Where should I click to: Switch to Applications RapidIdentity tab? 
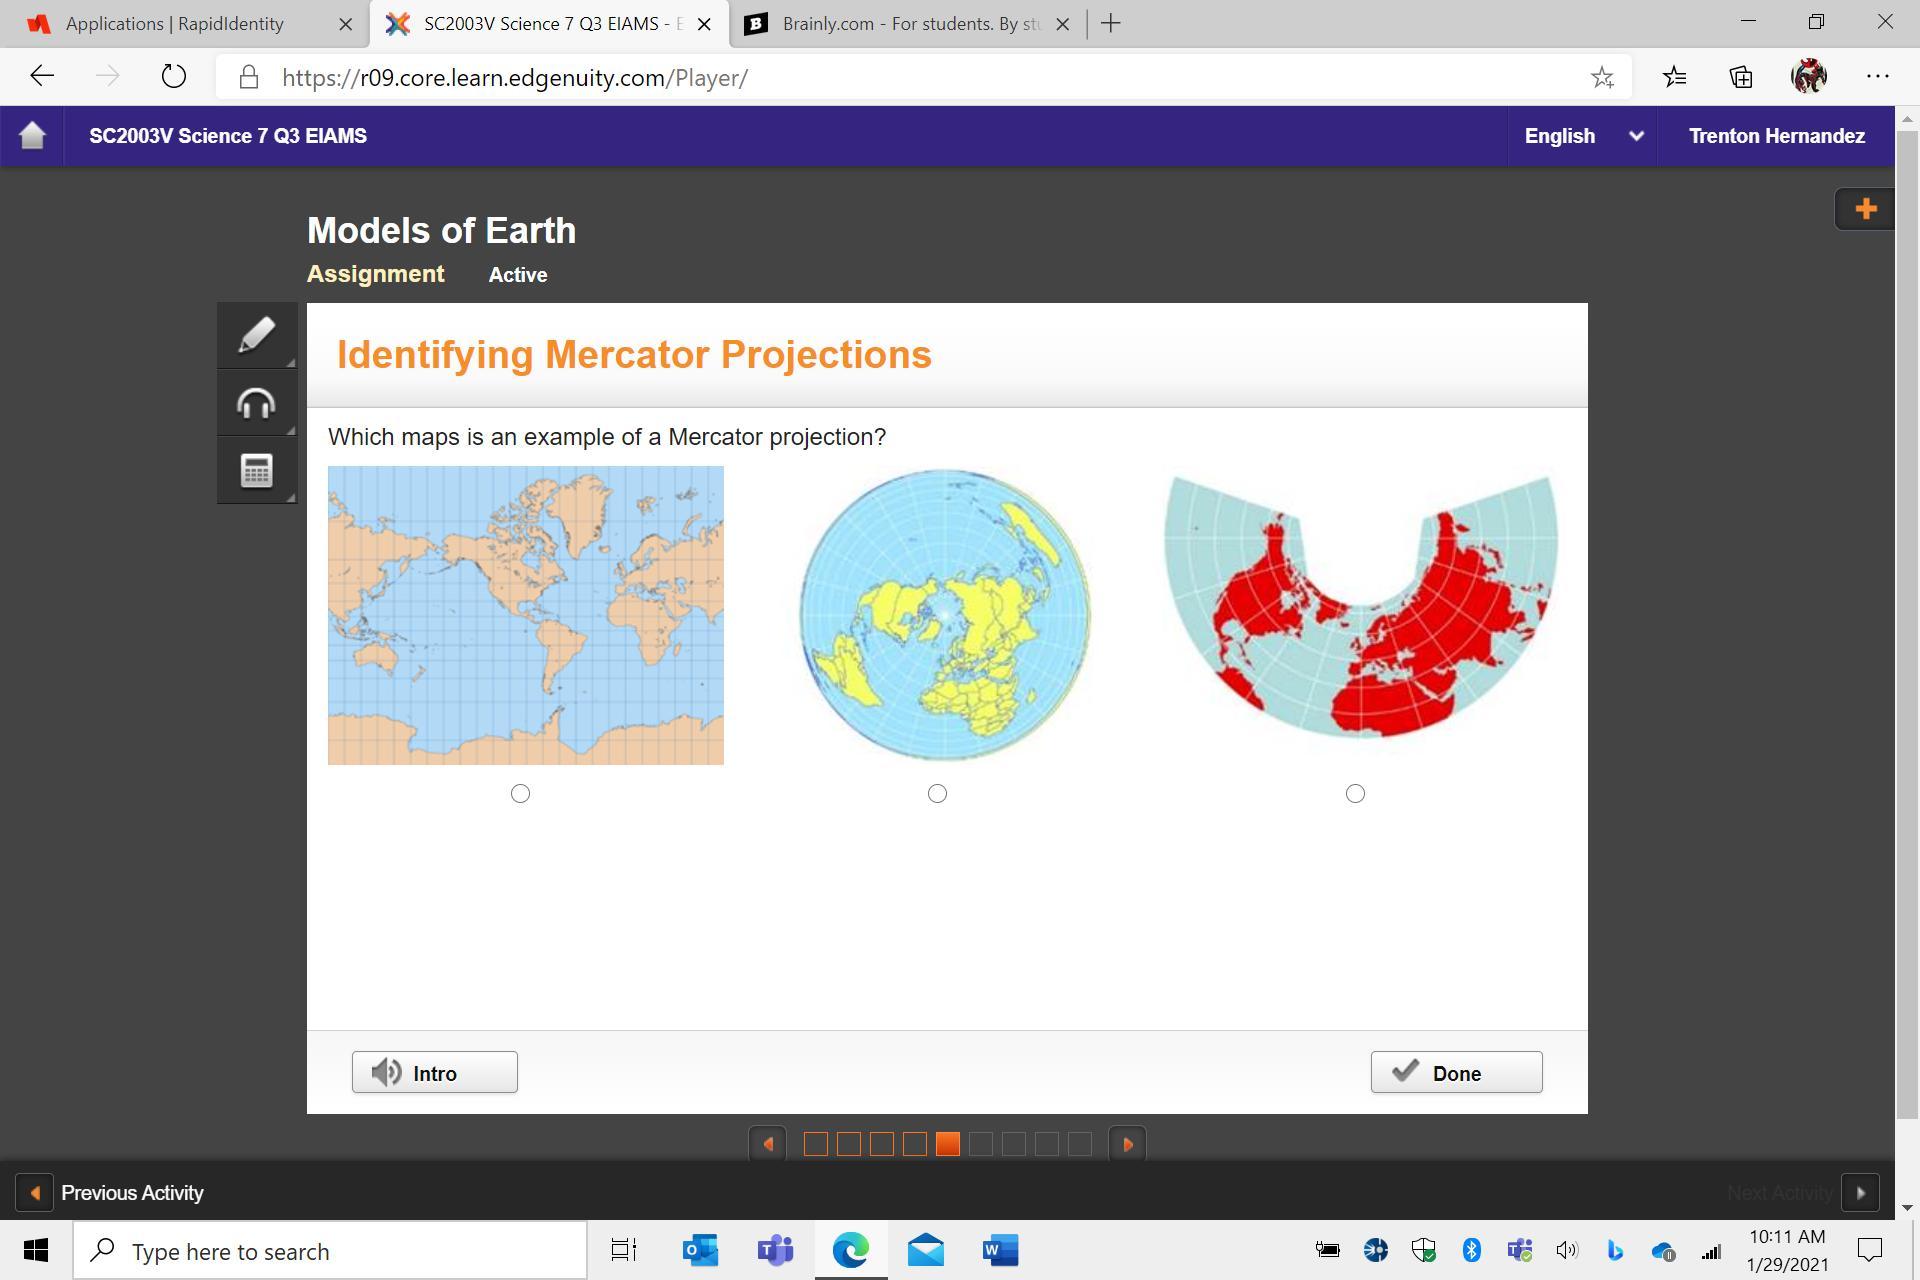click(x=175, y=24)
